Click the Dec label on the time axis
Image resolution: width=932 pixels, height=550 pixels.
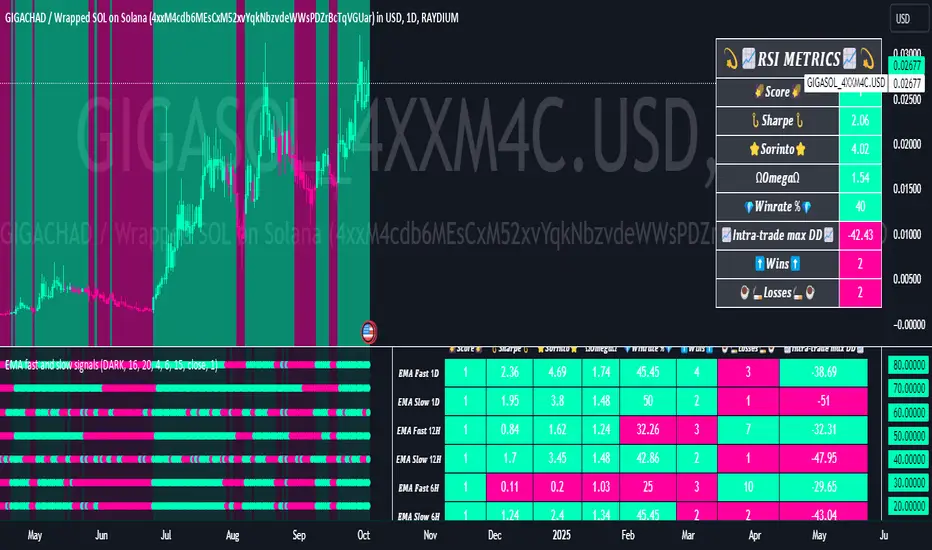click(495, 535)
